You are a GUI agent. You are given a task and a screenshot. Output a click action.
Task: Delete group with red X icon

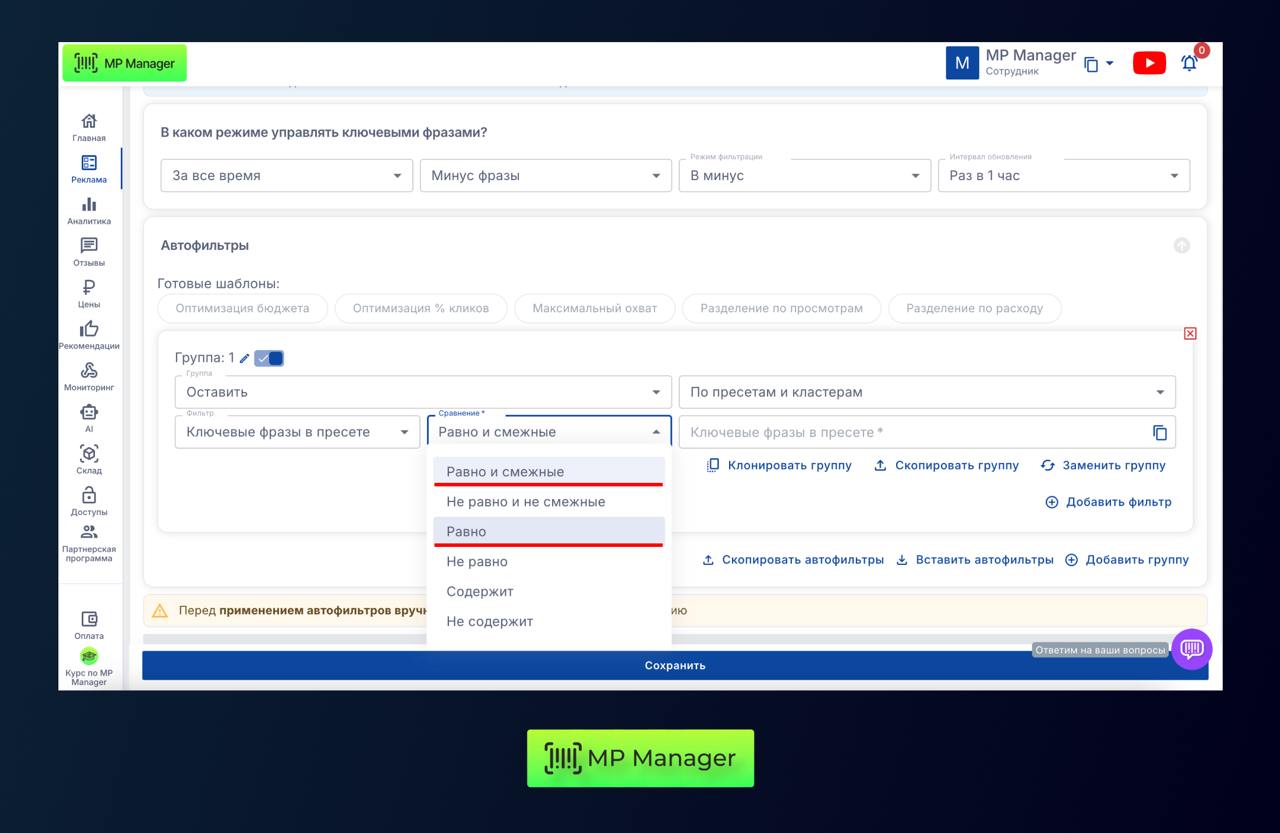pyautogui.click(x=1189, y=333)
